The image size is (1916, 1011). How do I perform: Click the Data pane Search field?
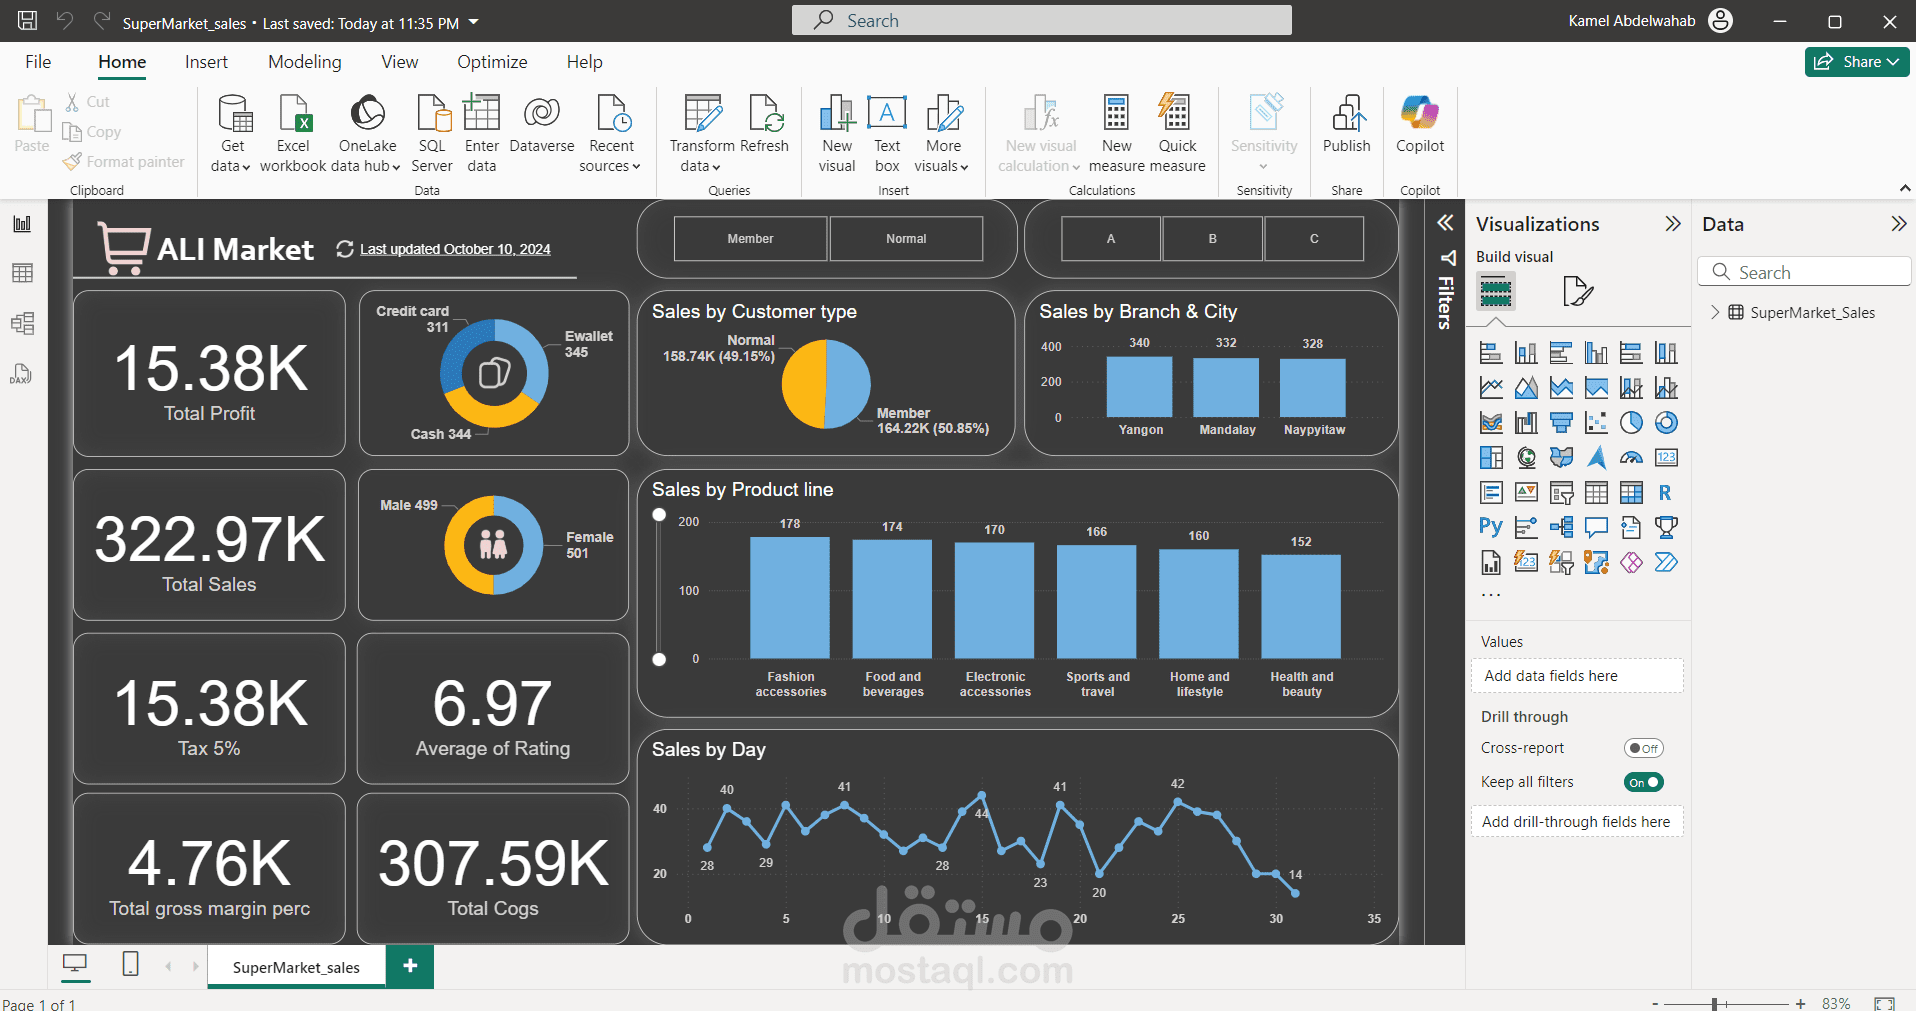coord(1804,272)
